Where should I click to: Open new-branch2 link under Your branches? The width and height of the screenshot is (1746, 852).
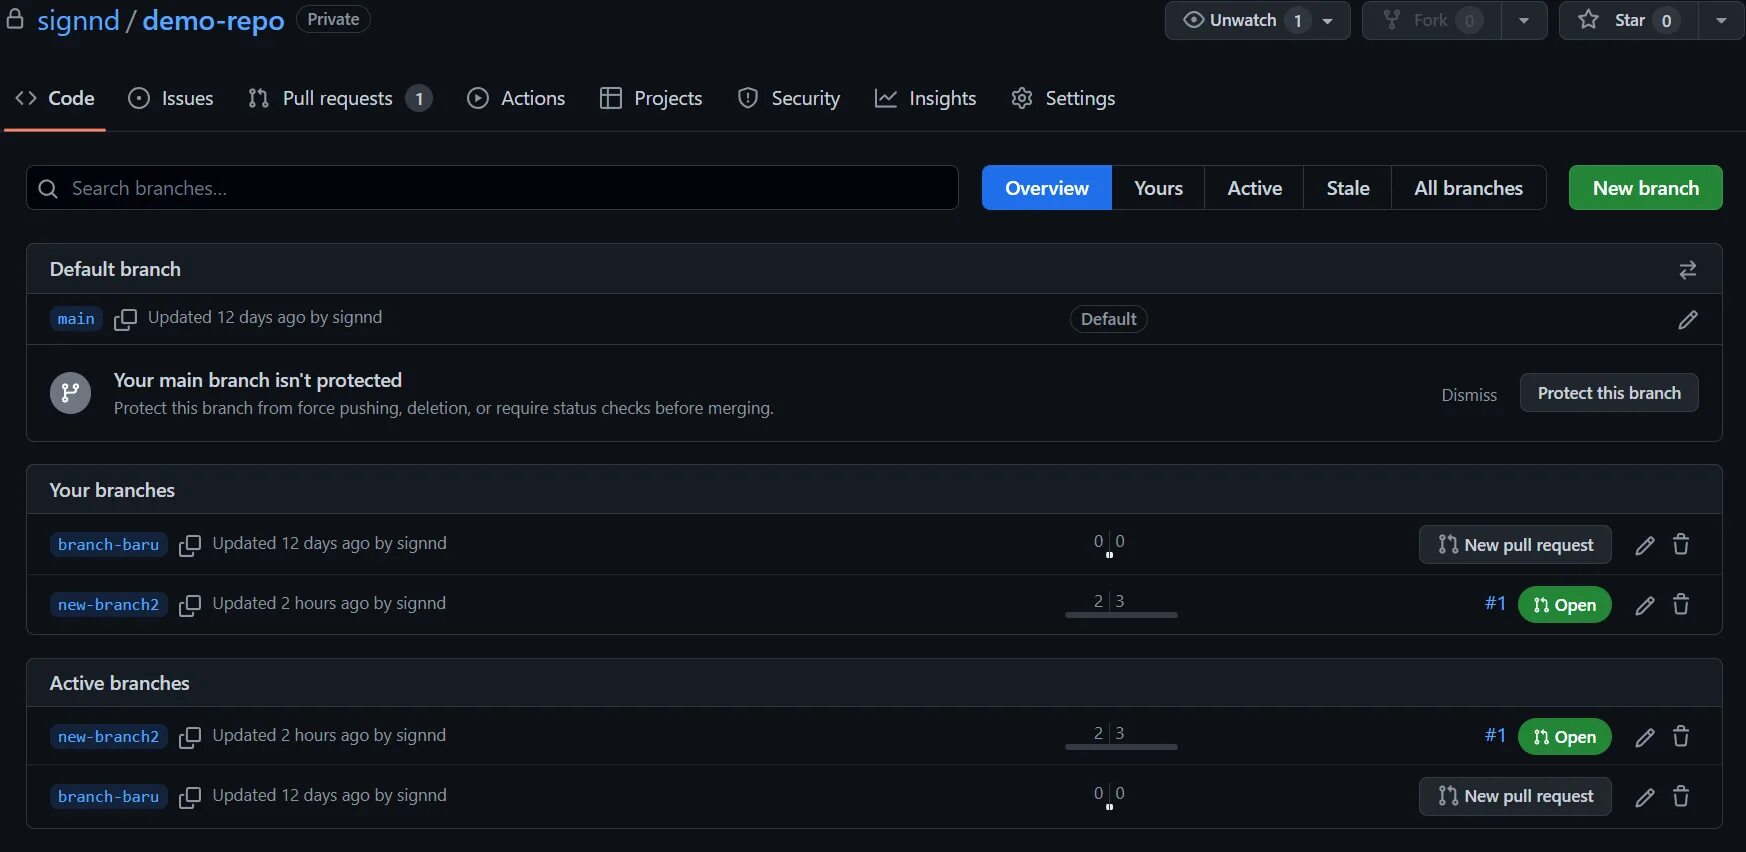(x=108, y=605)
